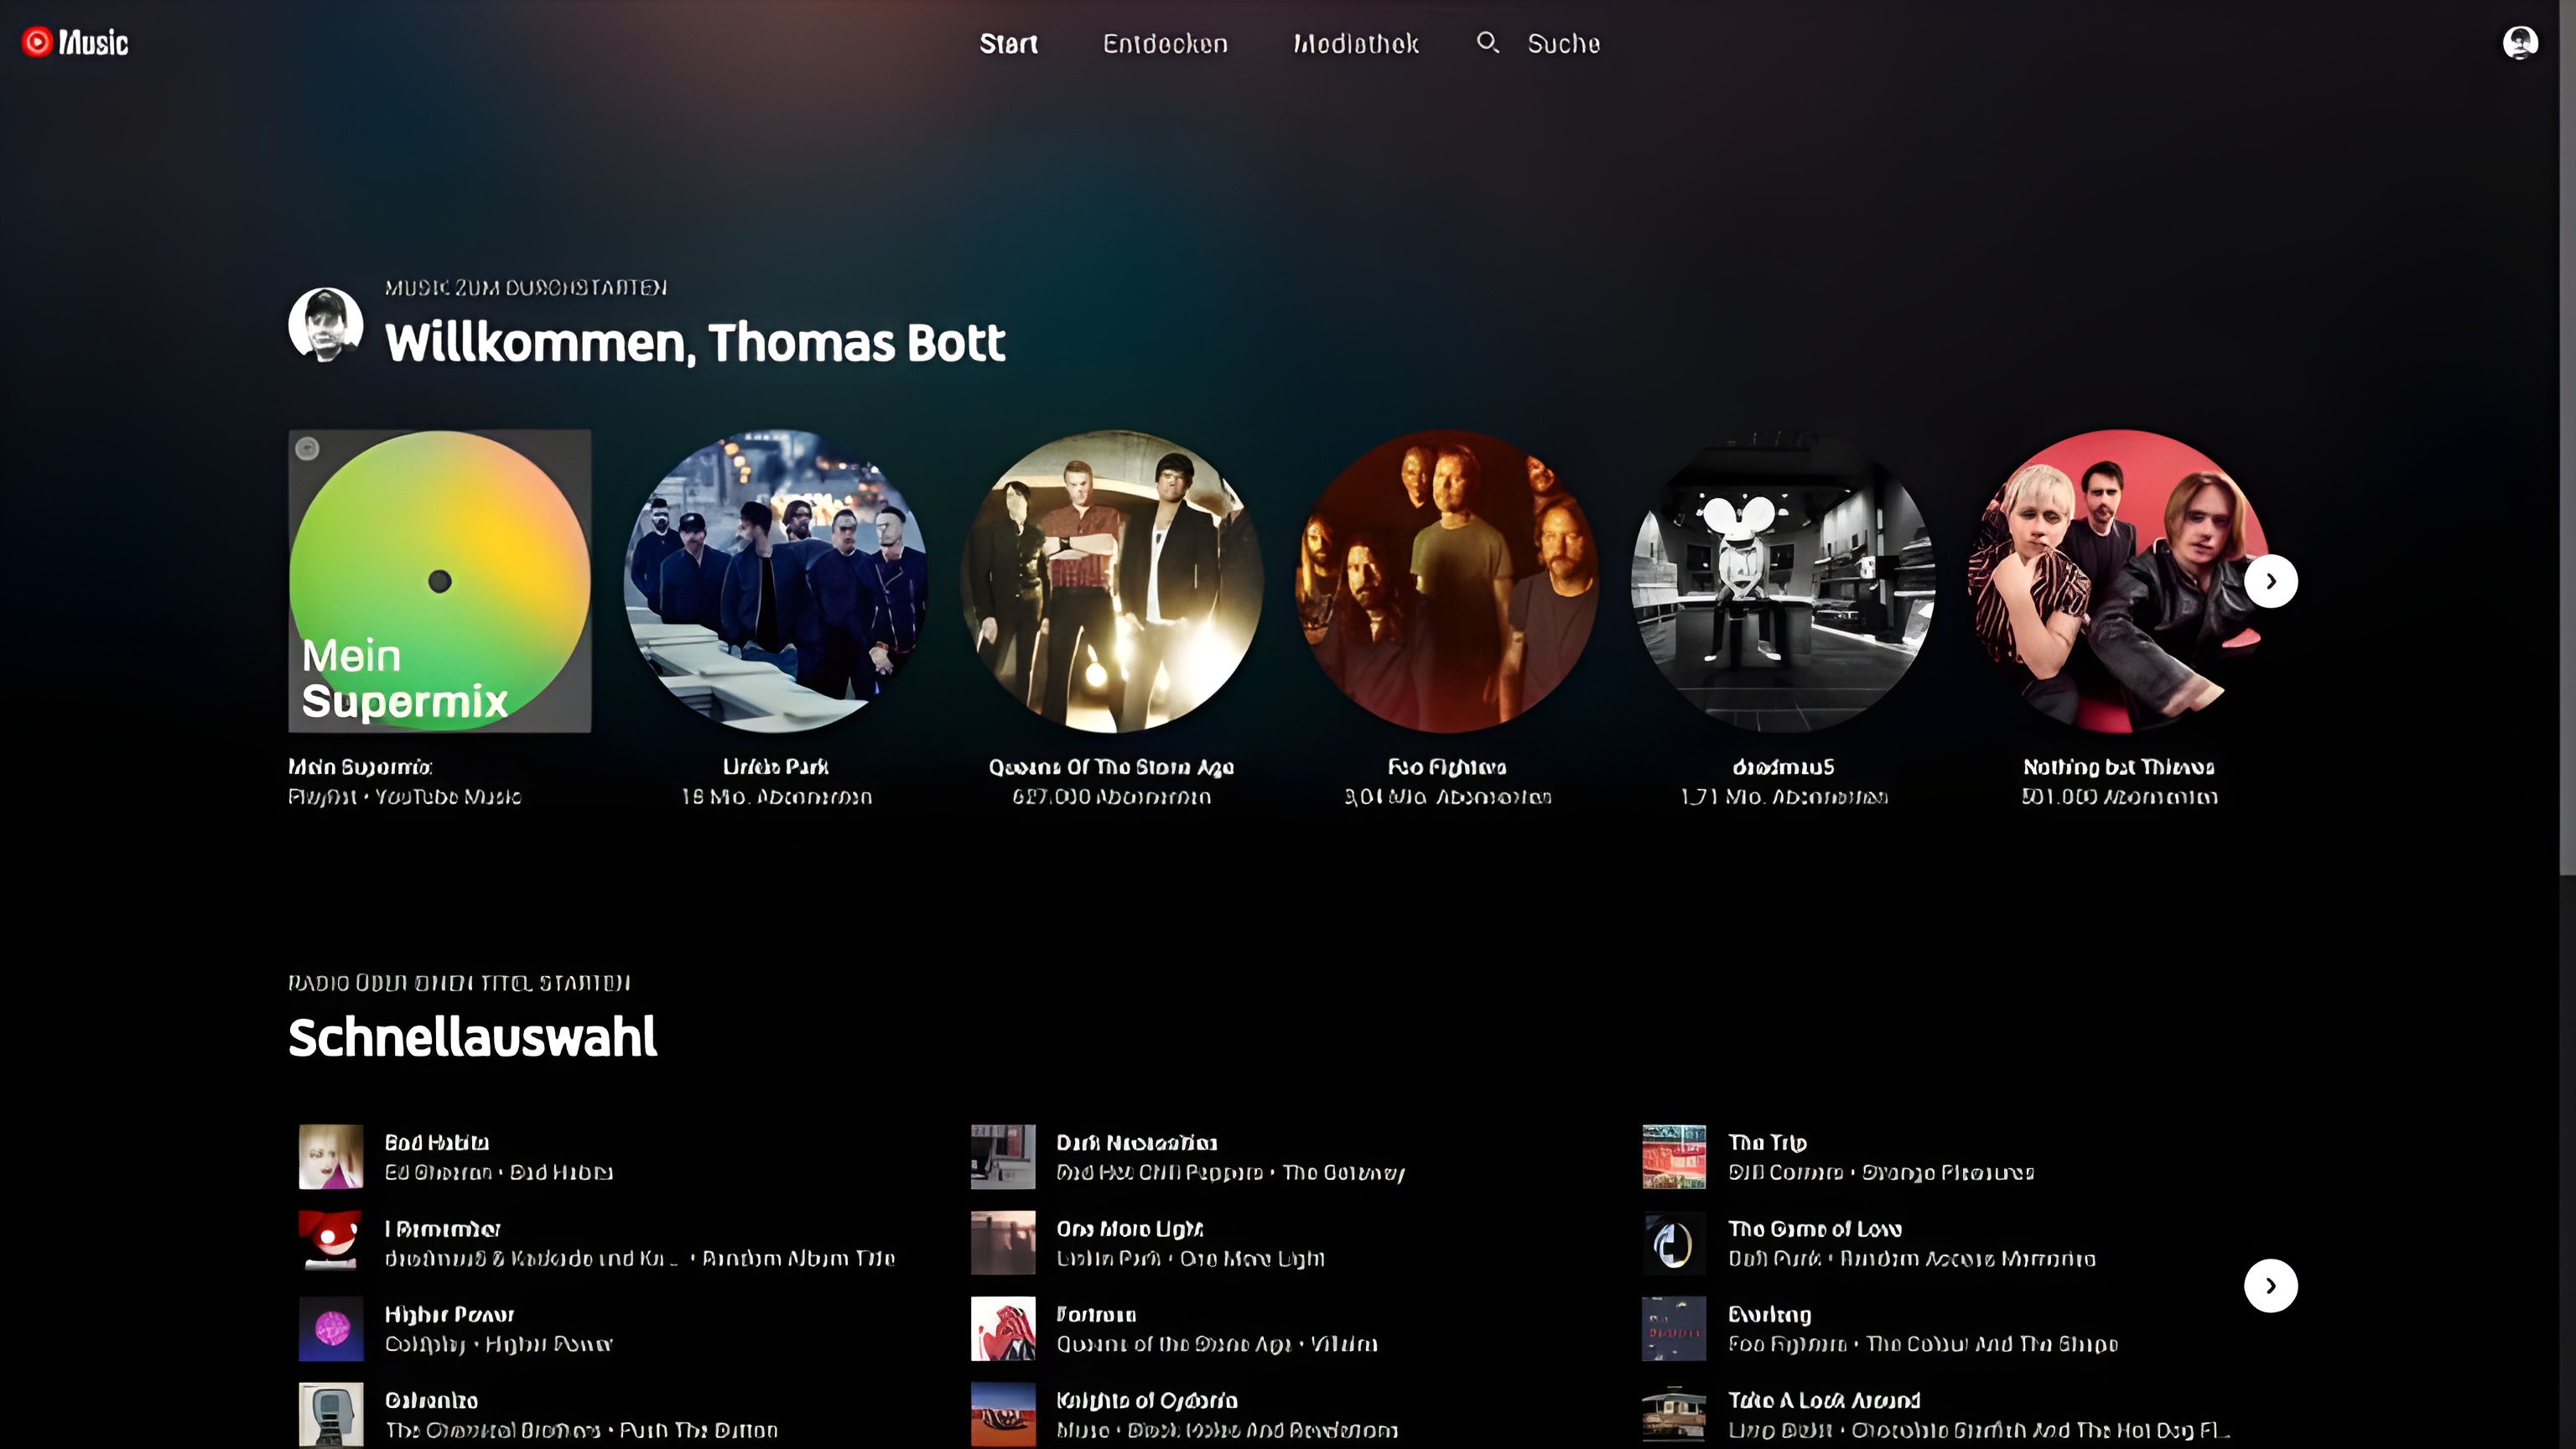The height and width of the screenshot is (1449, 2576).
Task: Play Knights of Cydonia cover thumbnail
Action: pos(1003,1415)
